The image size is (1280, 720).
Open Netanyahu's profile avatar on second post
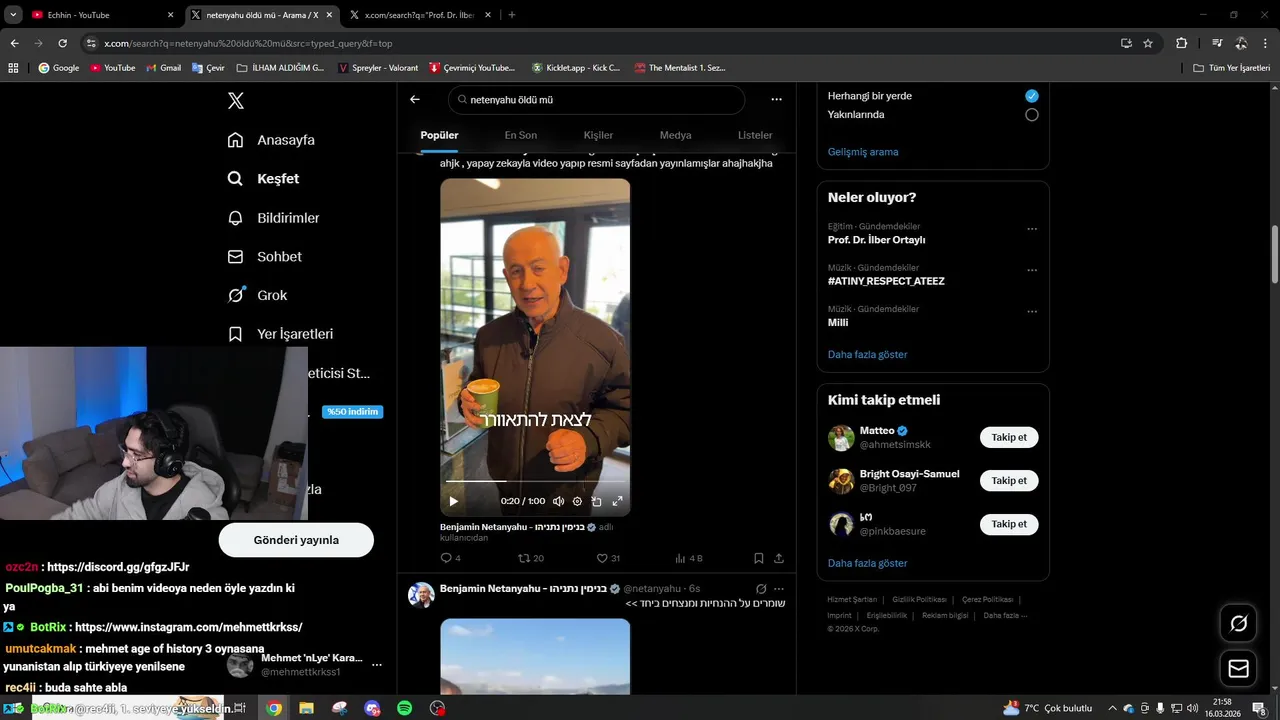(x=421, y=595)
